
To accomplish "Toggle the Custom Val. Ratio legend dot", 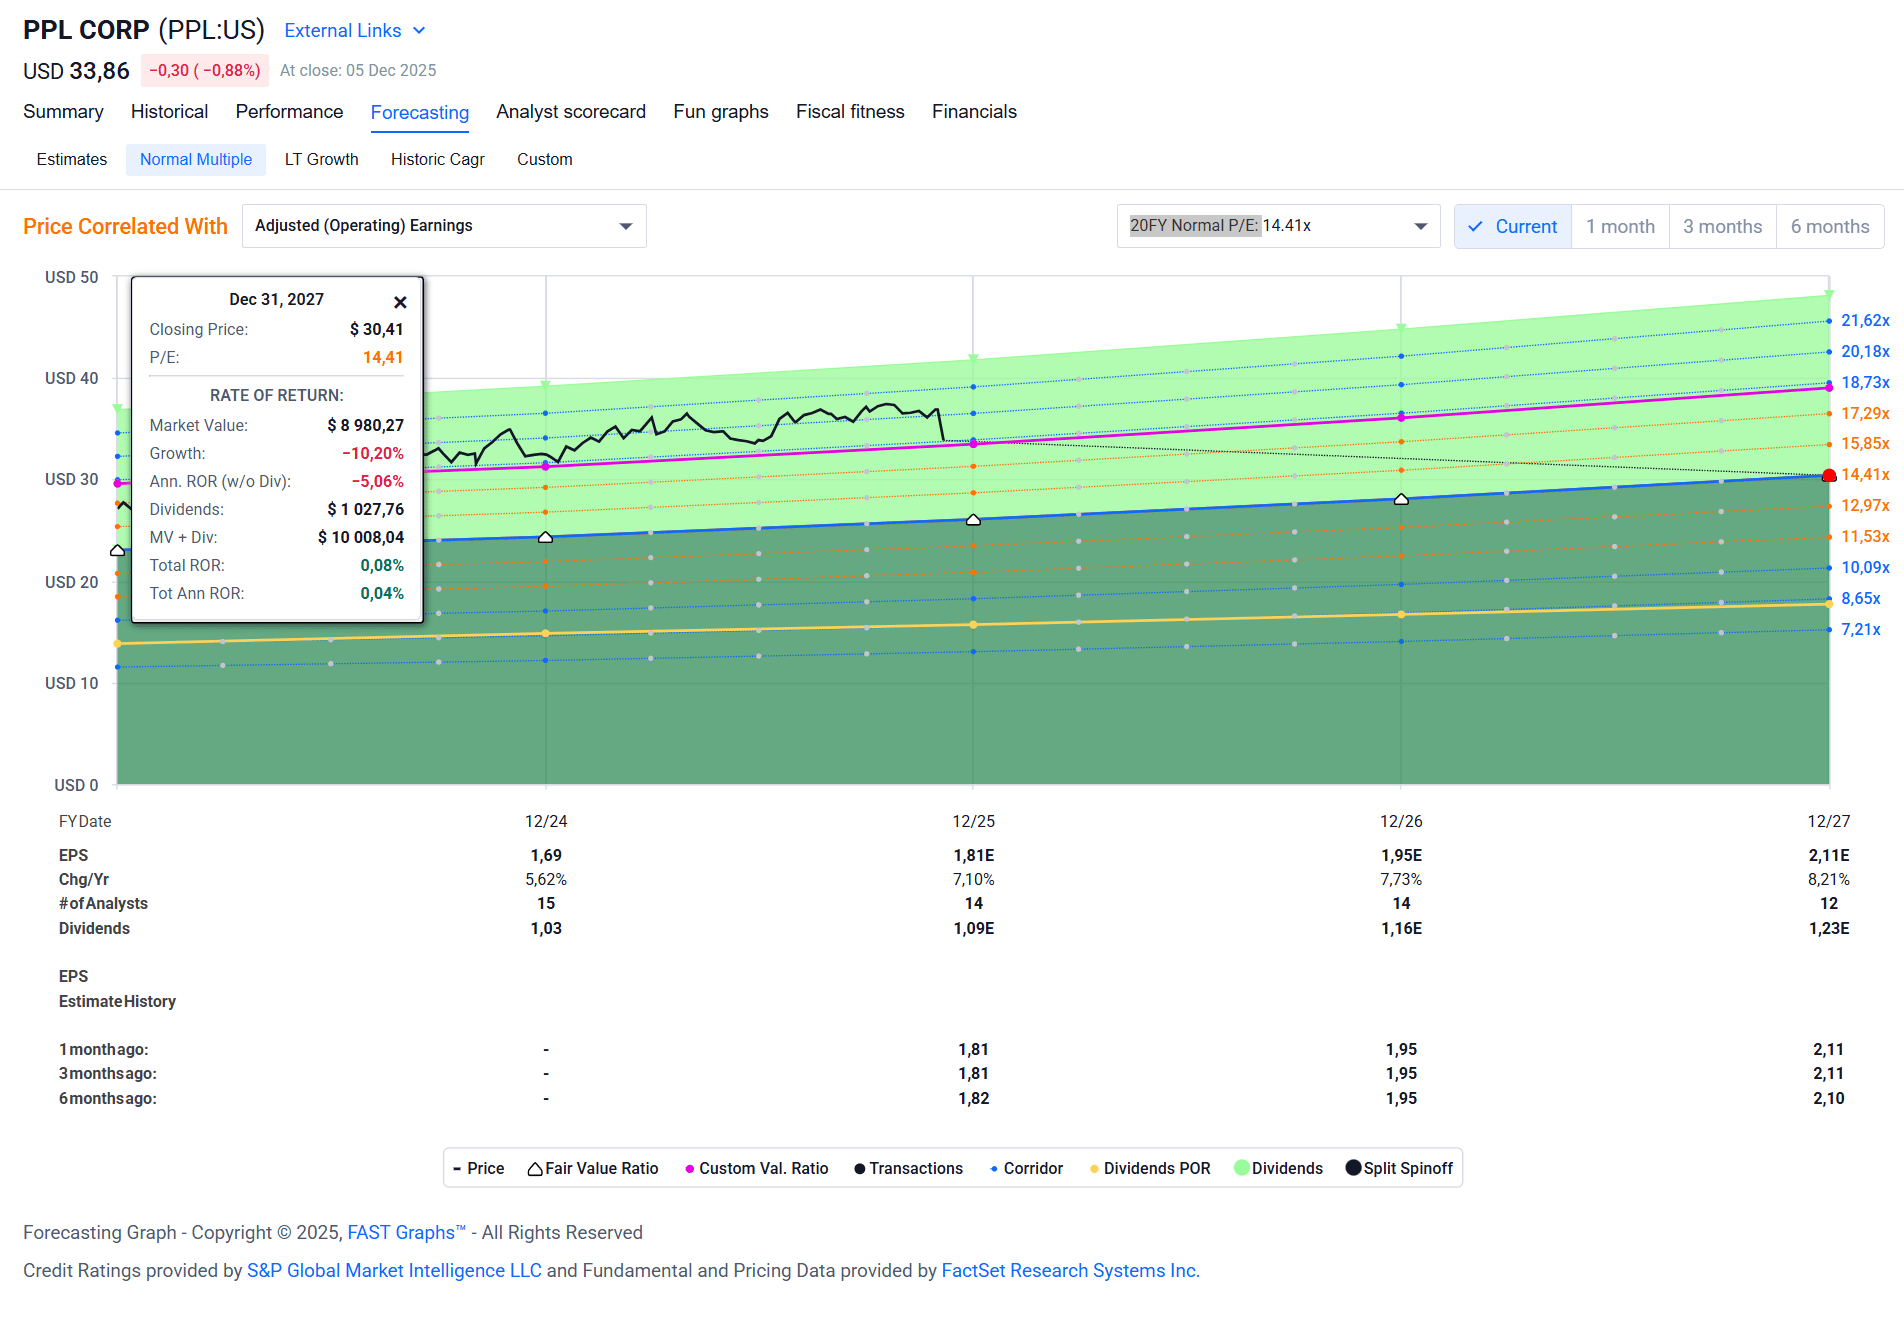I will click(688, 1168).
